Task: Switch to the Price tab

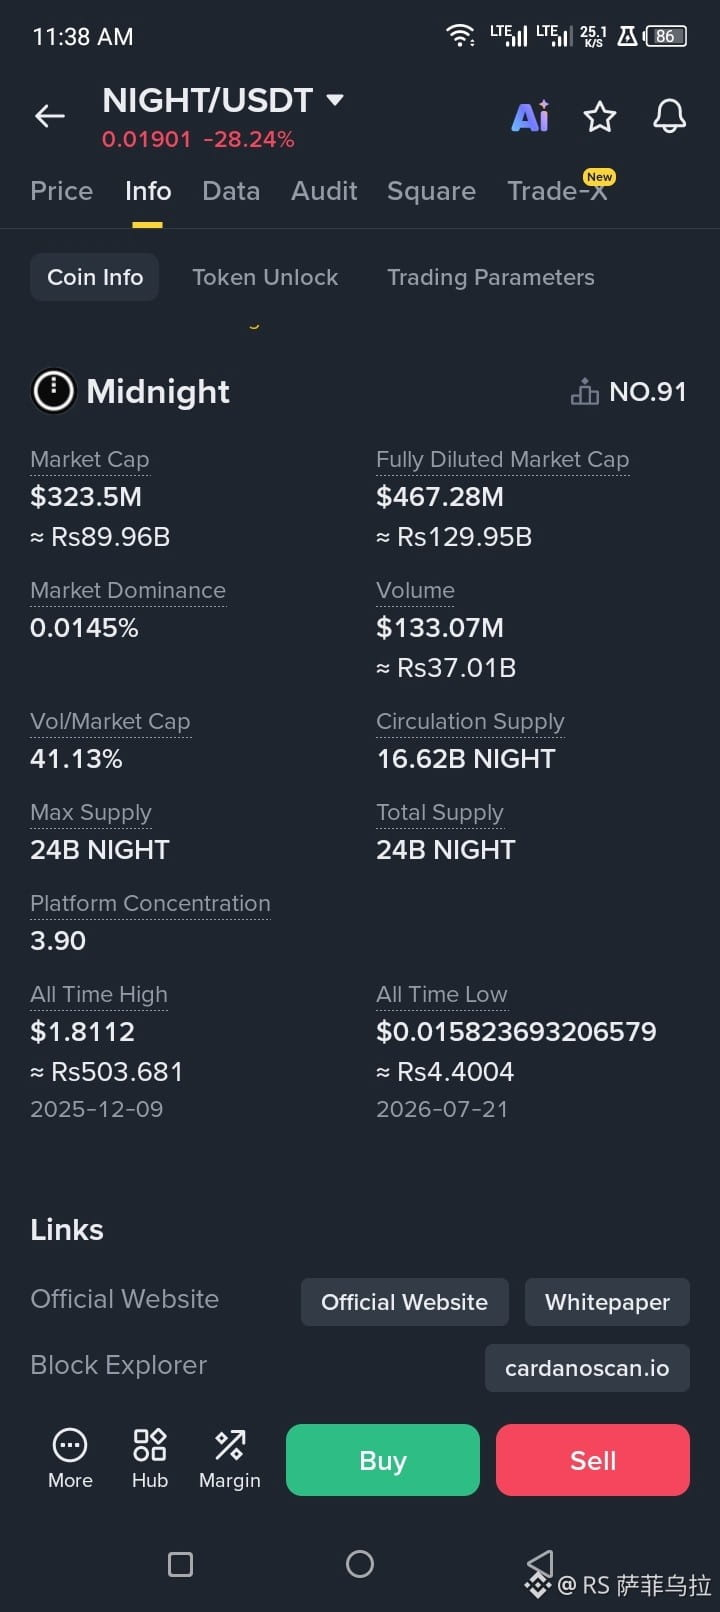Action: click(x=62, y=191)
